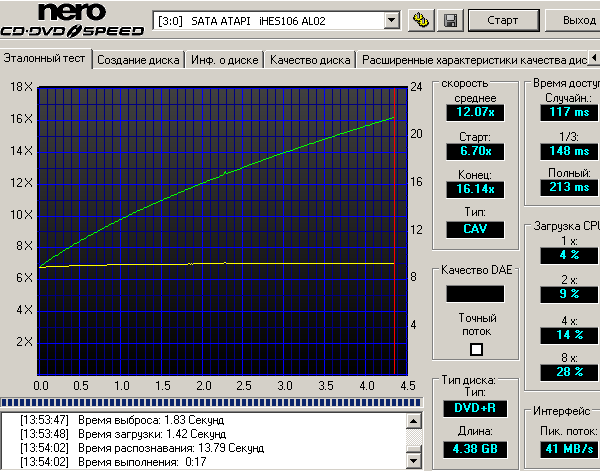Open the Инф. о диске tab
600x471 pixels.
coord(225,60)
